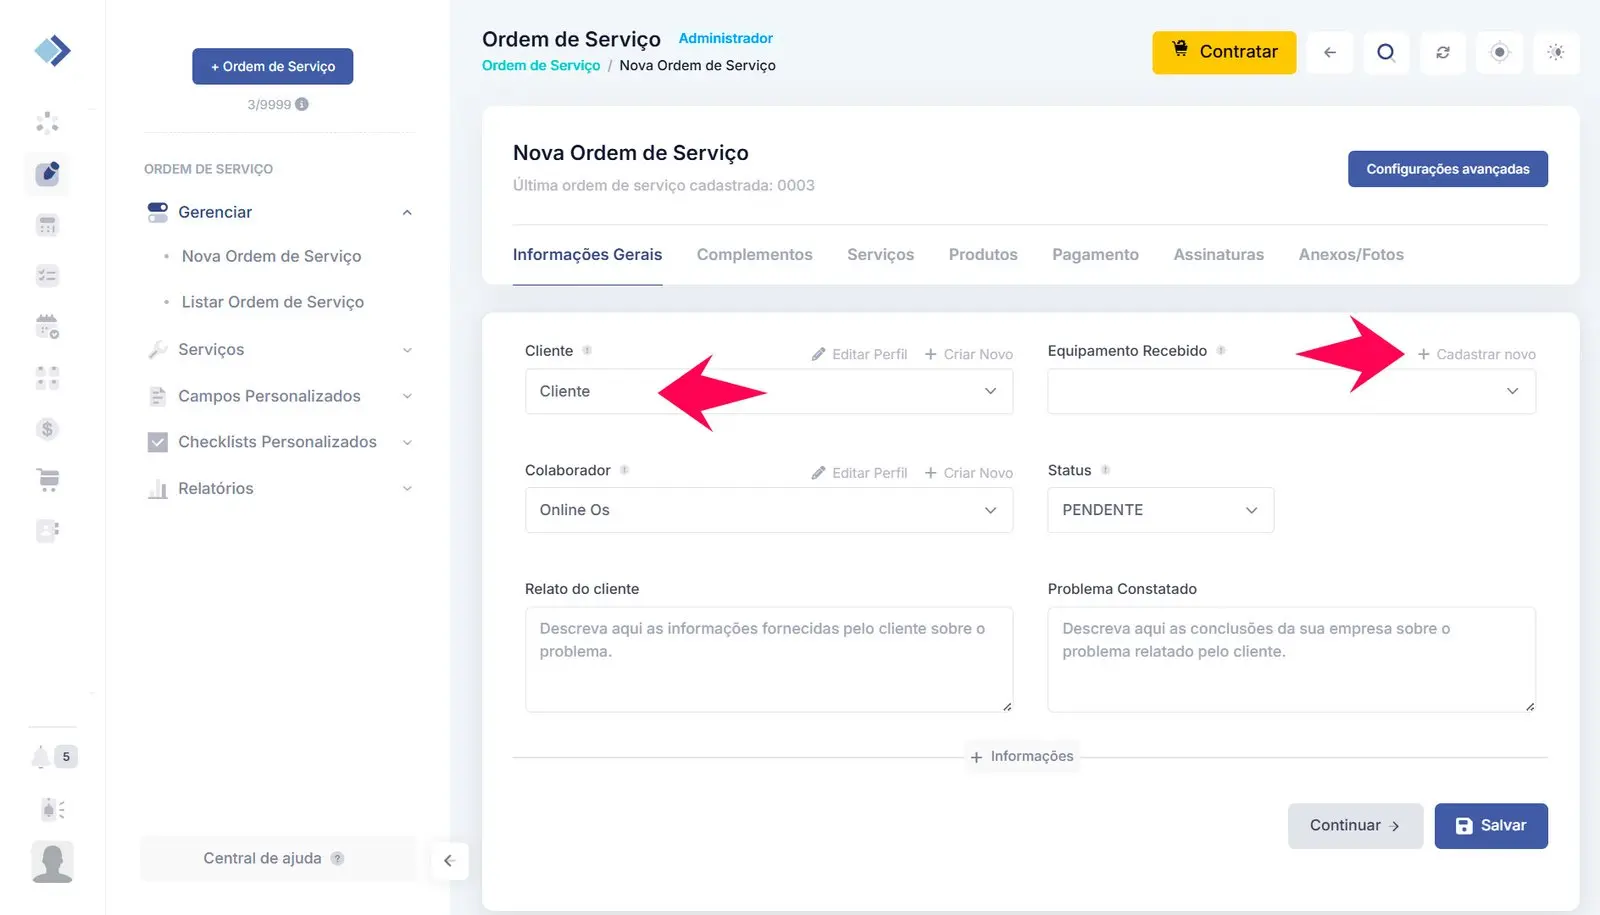Click the Salvar button

[1490, 826]
